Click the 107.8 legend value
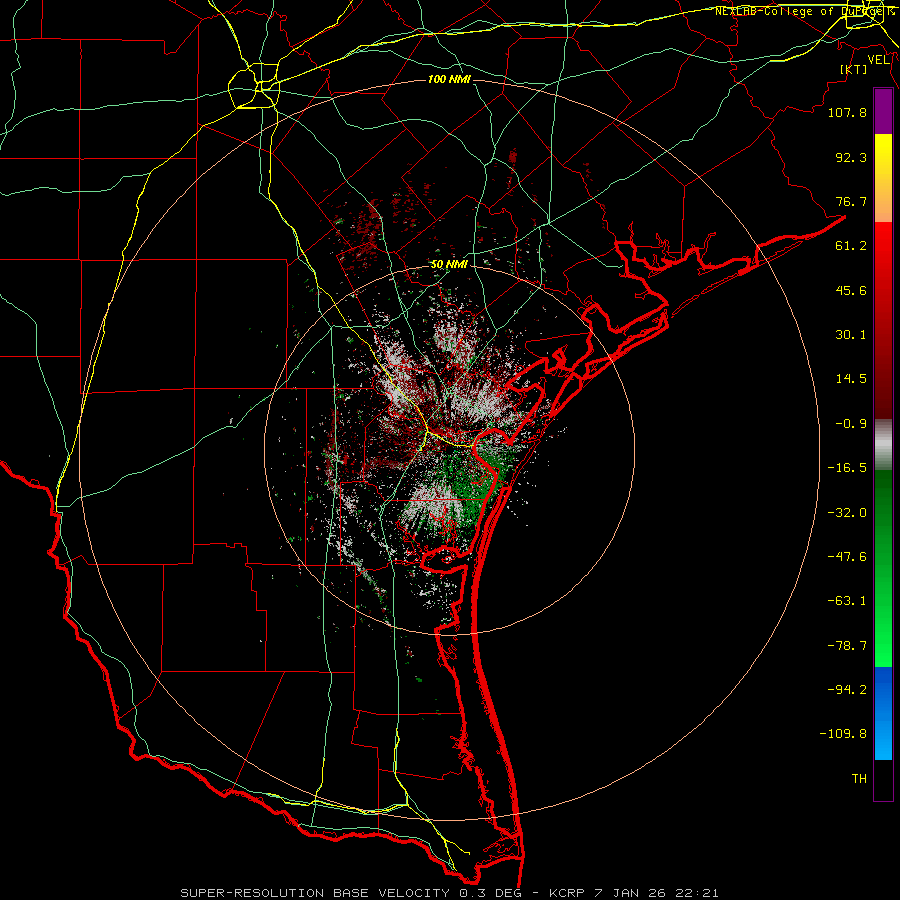 (847, 112)
